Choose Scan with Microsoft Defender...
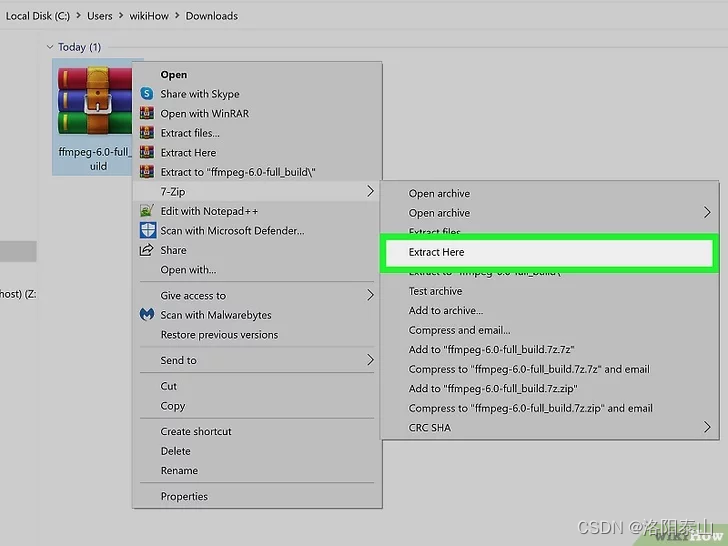 point(257,230)
